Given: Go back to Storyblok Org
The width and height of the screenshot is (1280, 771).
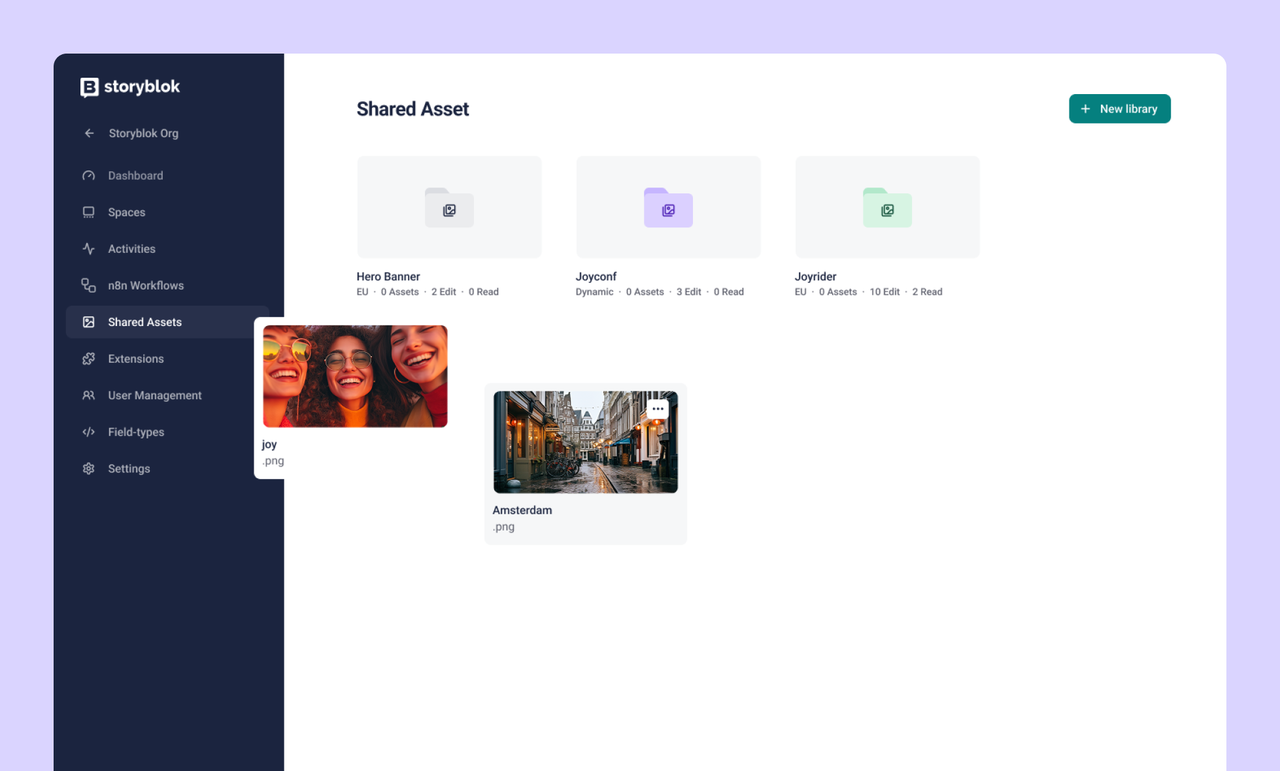Looking at the screenshot, I should (143, 133).
